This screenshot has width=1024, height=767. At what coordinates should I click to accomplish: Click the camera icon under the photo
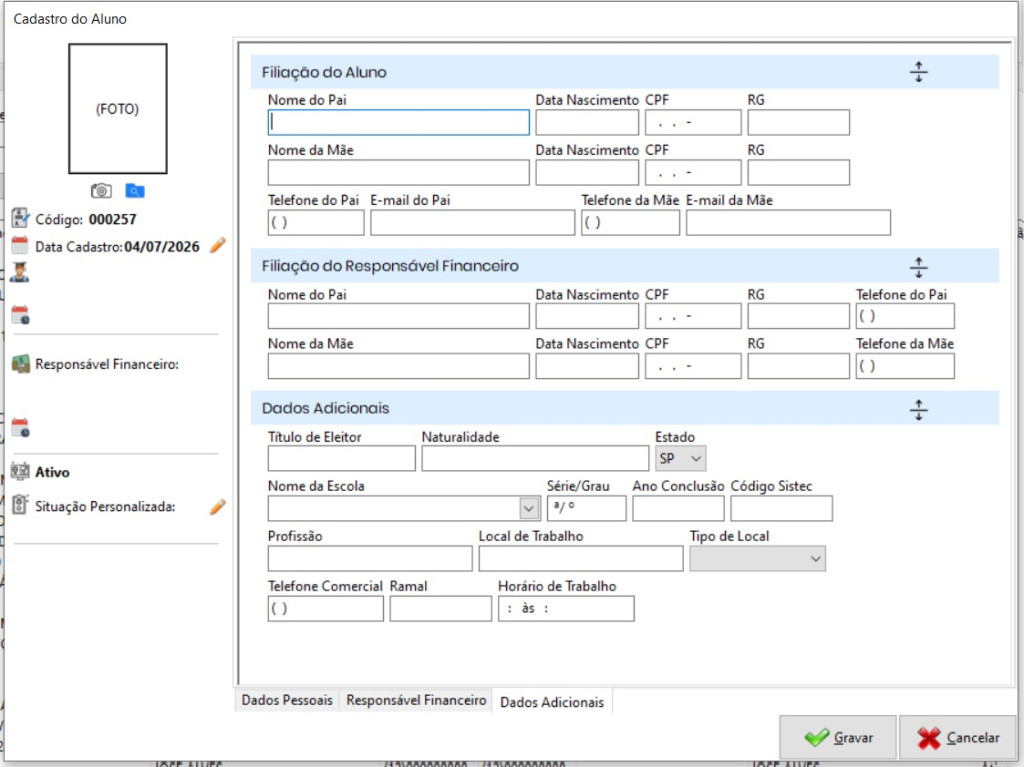point(101,191)
